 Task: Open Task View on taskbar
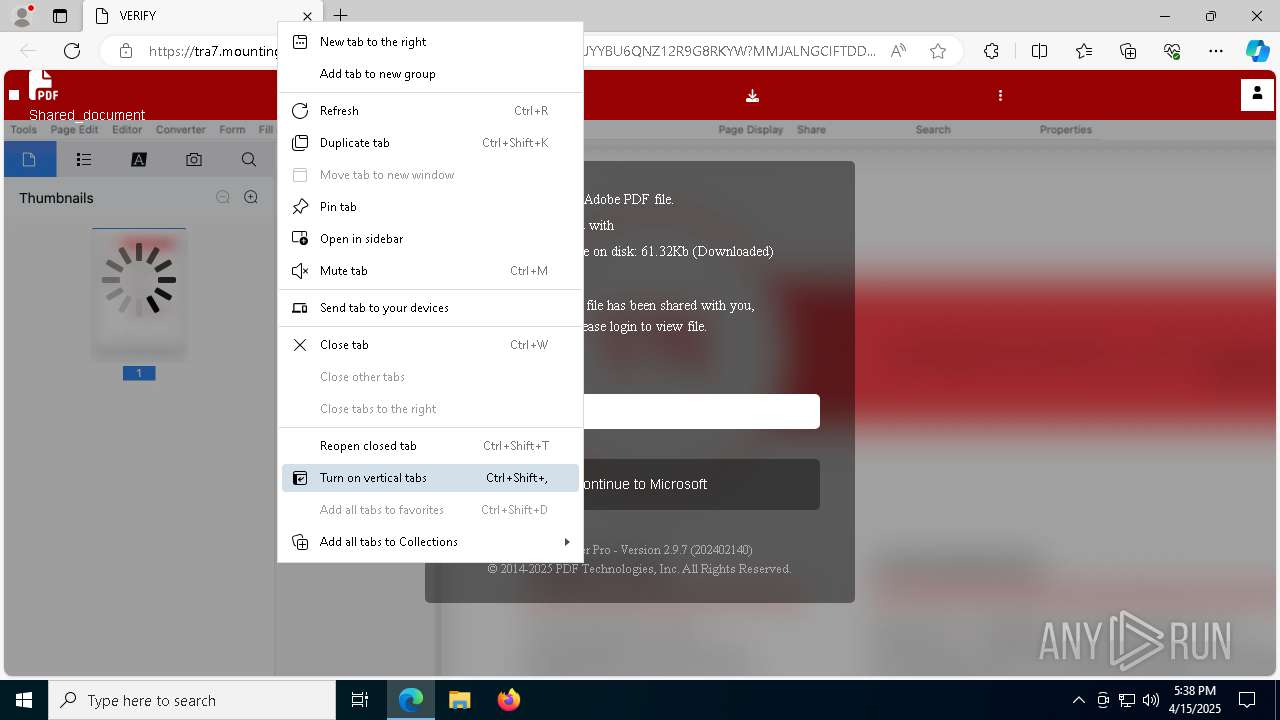point(360,700)
